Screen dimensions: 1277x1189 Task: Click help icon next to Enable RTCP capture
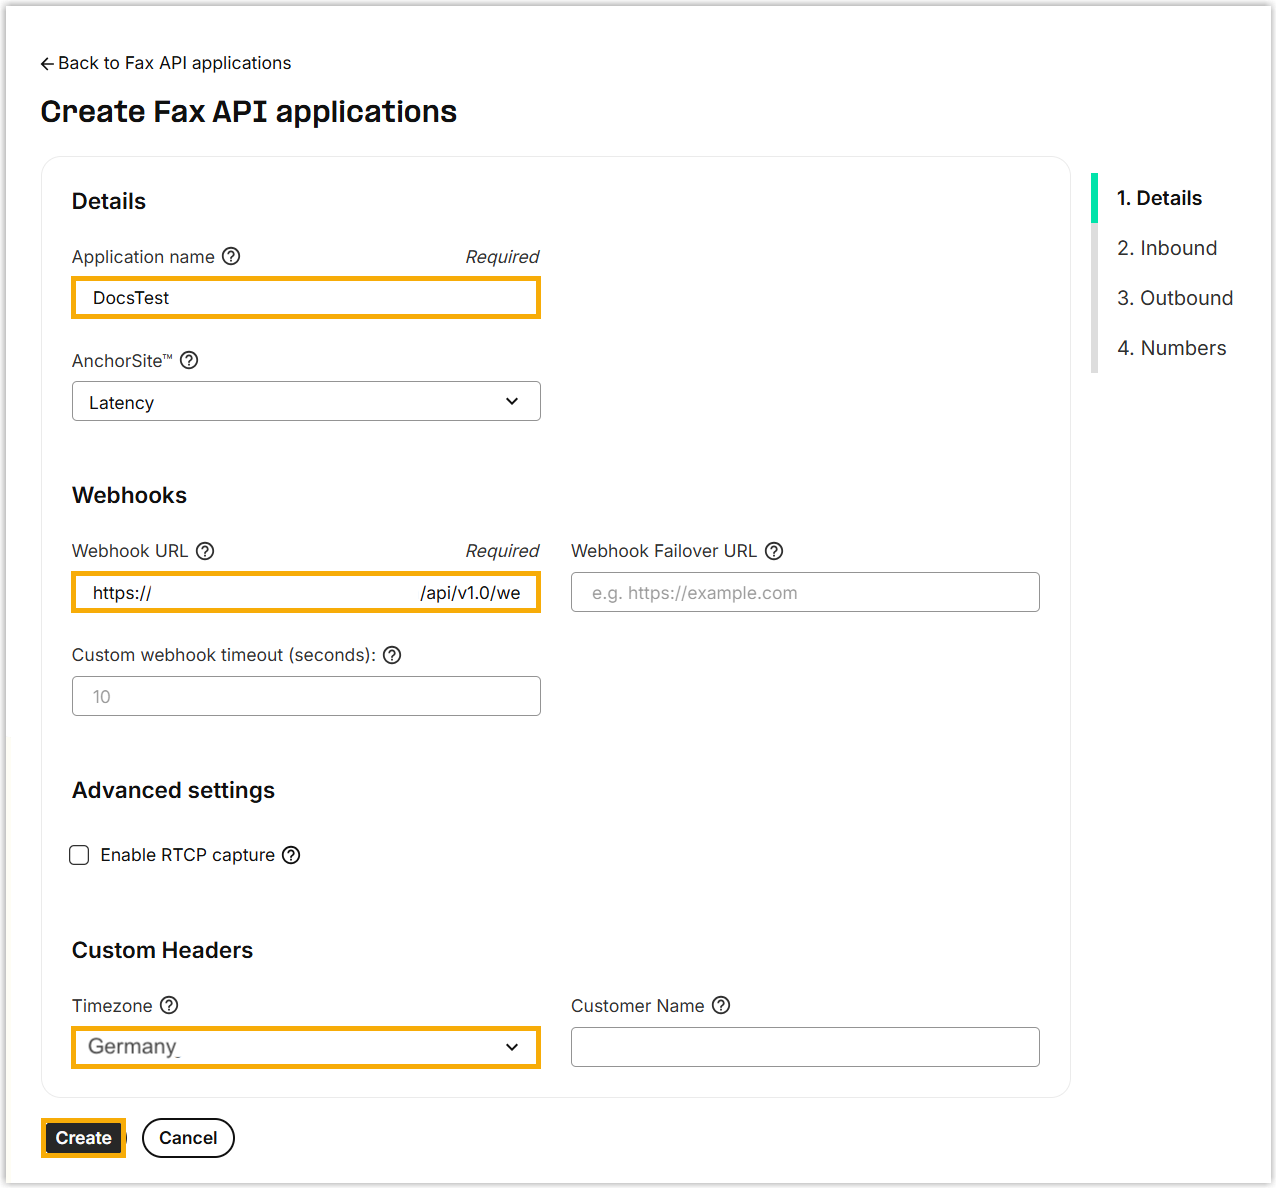291,855
